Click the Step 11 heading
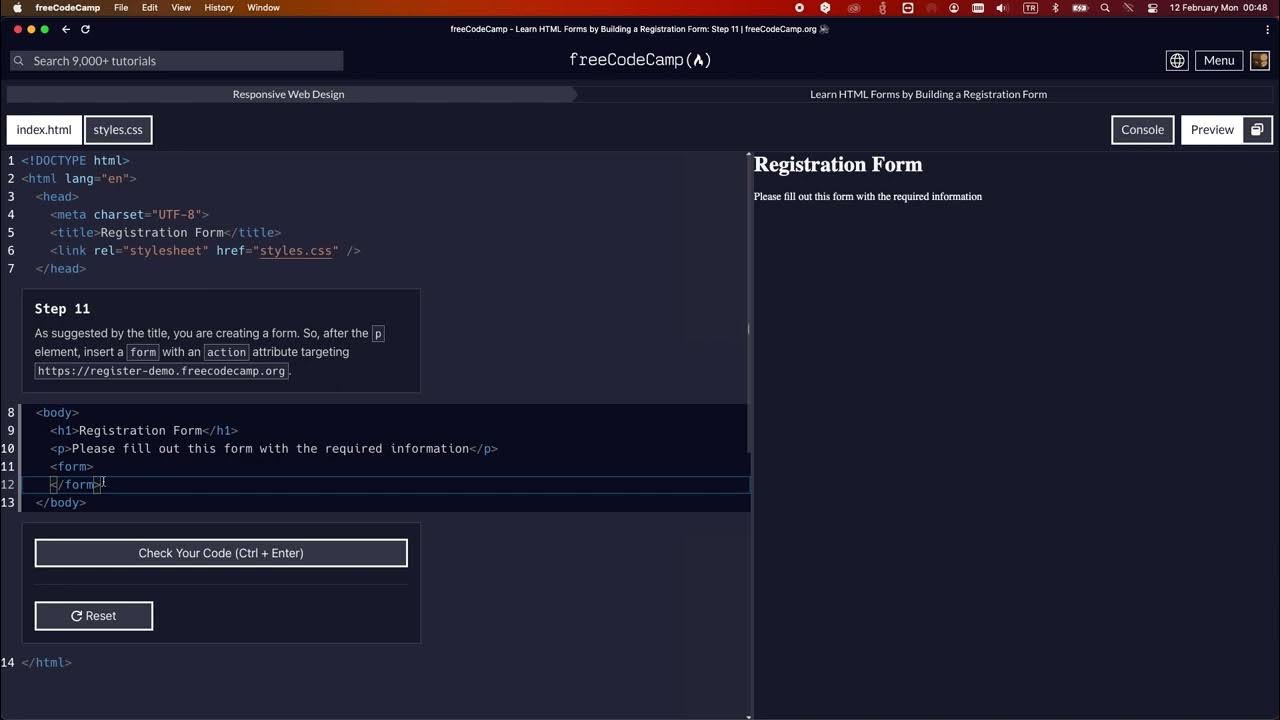 pos(62,309)
